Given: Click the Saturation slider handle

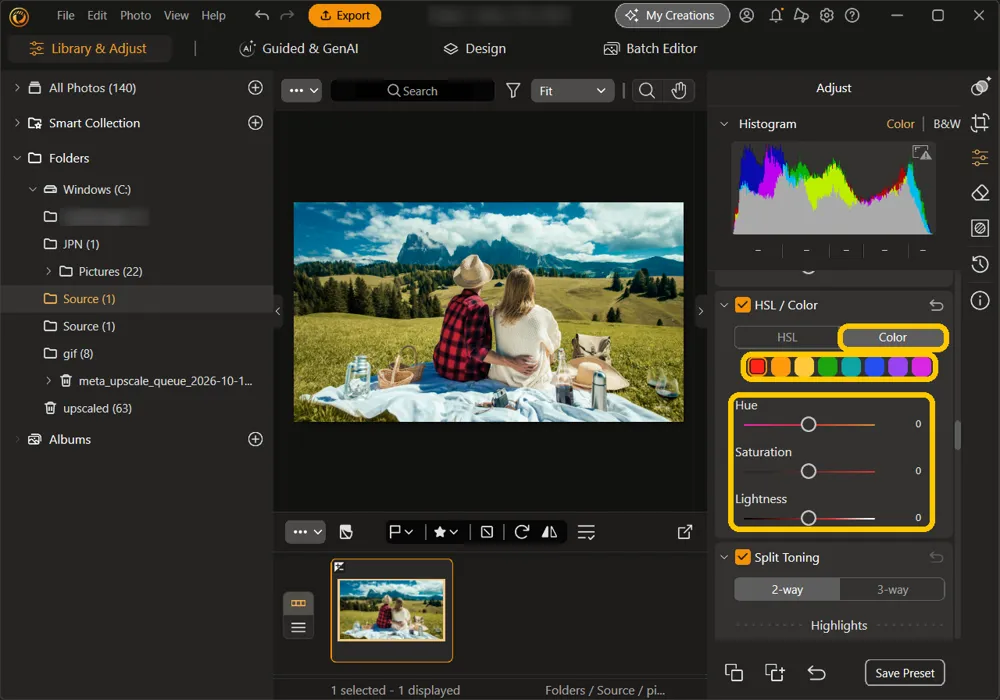Looking at the screenshot, I should [x=808, y=471].
